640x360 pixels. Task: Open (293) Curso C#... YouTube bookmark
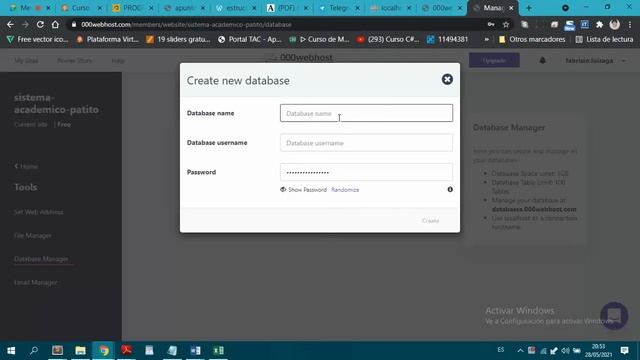coord(388,39)
